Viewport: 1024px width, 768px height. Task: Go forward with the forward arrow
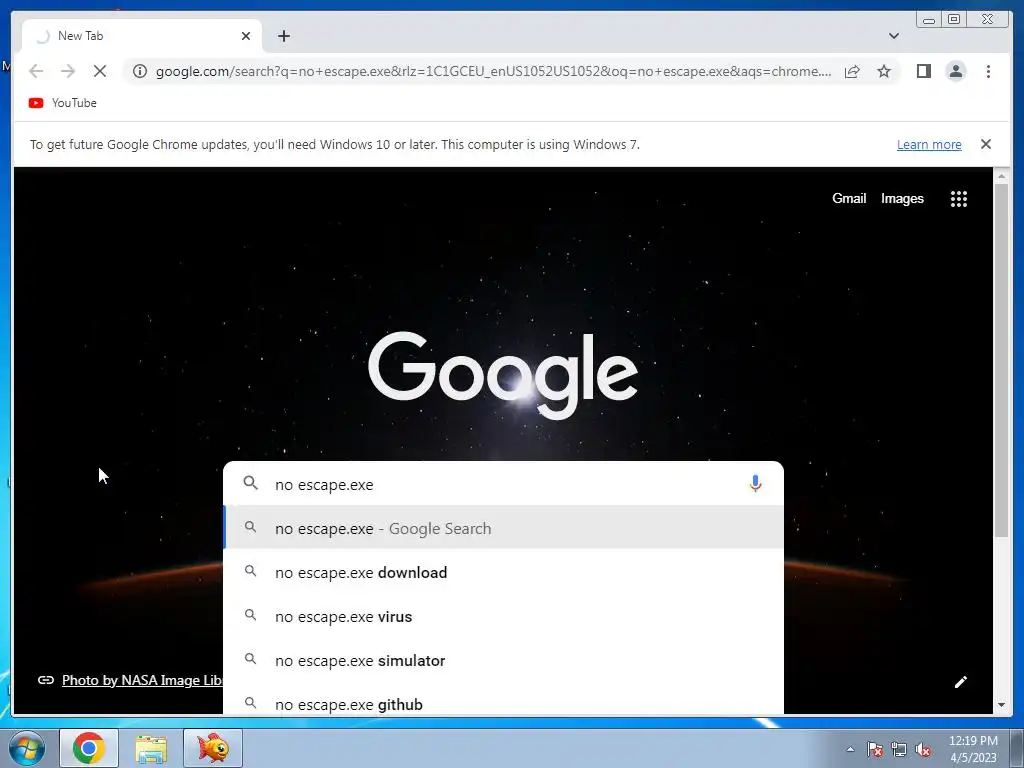tap(68, 71)
